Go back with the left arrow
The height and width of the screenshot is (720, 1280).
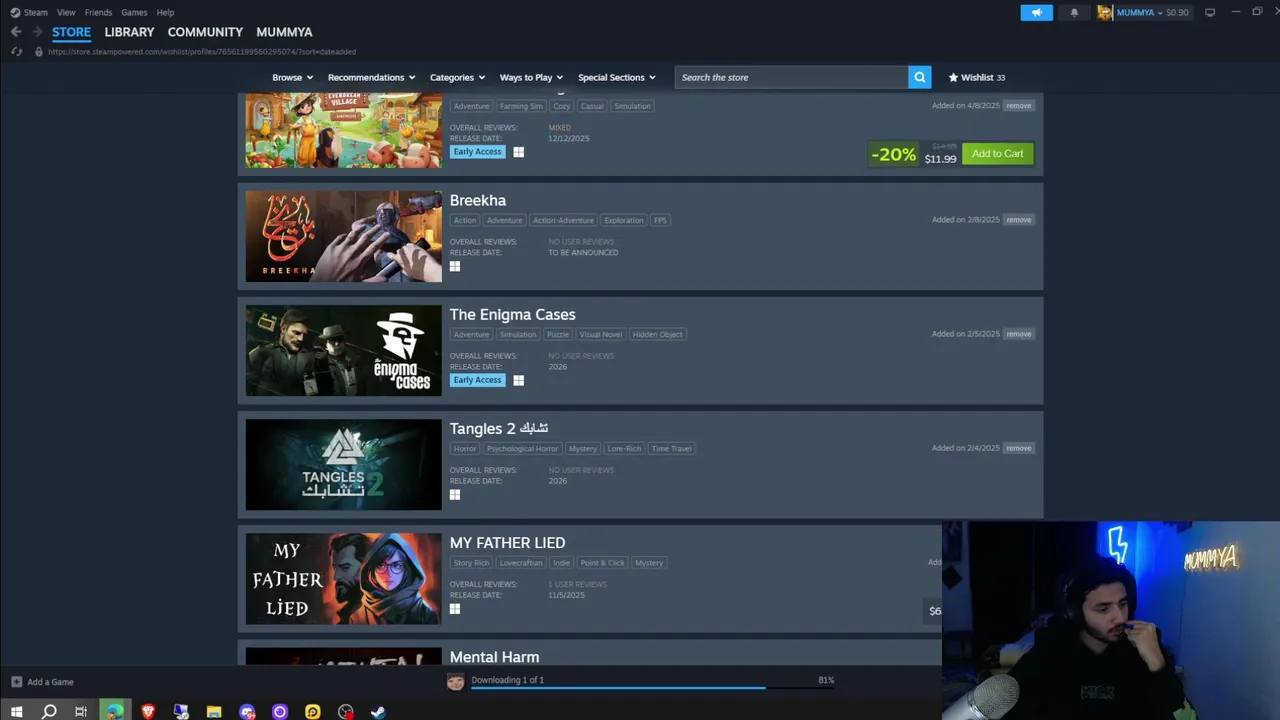point(16,32)
